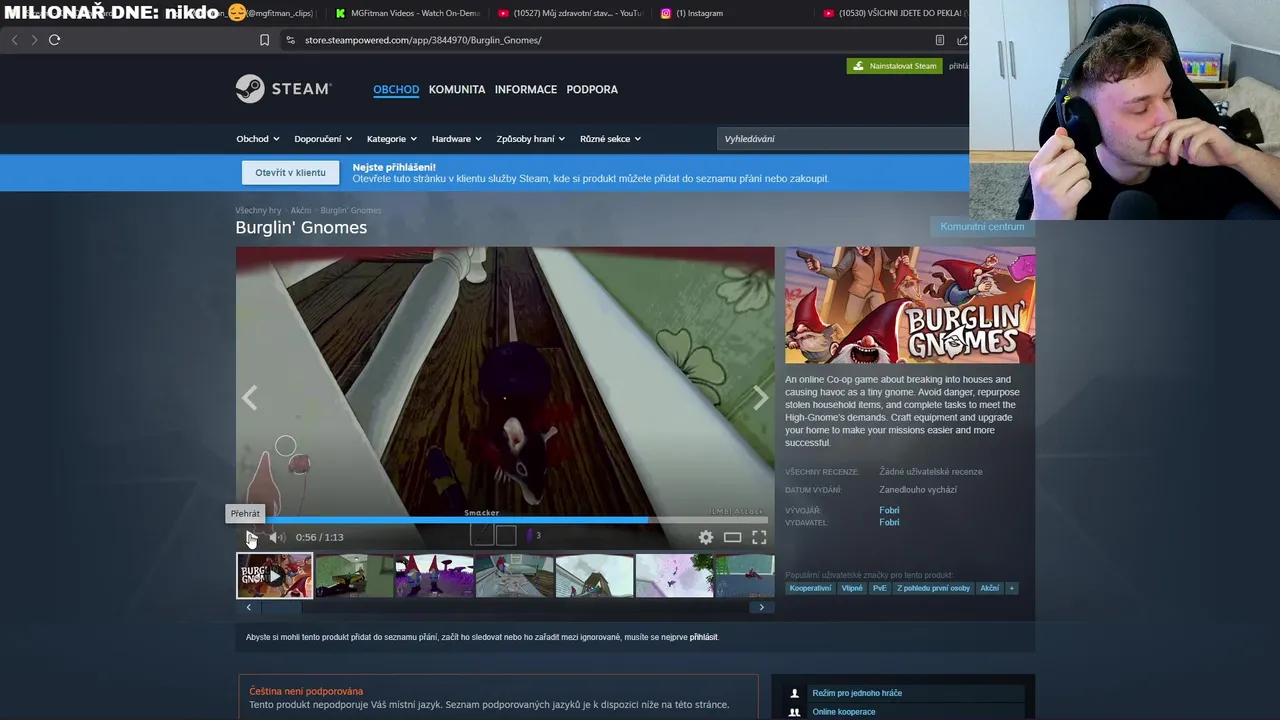1280x720 pixels.
Task: Open the OBCHOD top menu
Action: click(x=396, y=89)
